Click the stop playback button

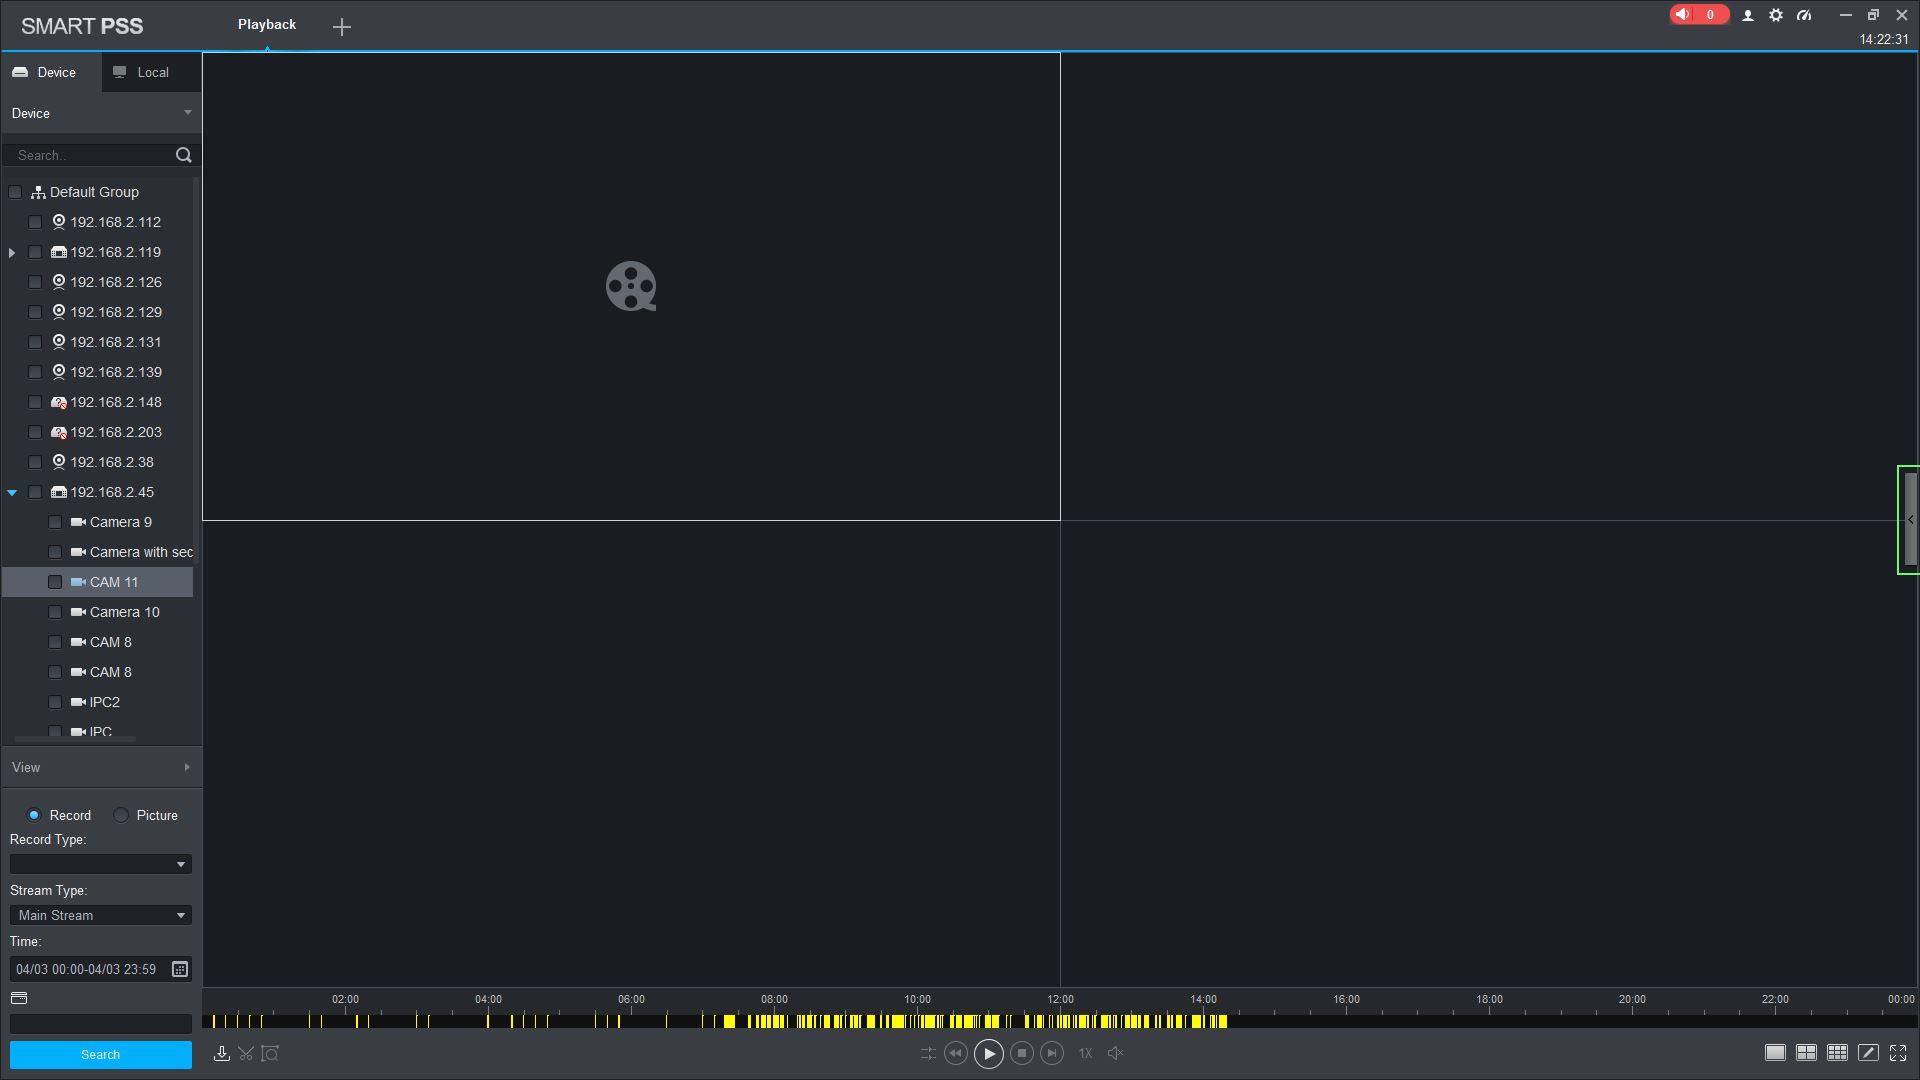pyautogui.click(x=1021, y=1053)
